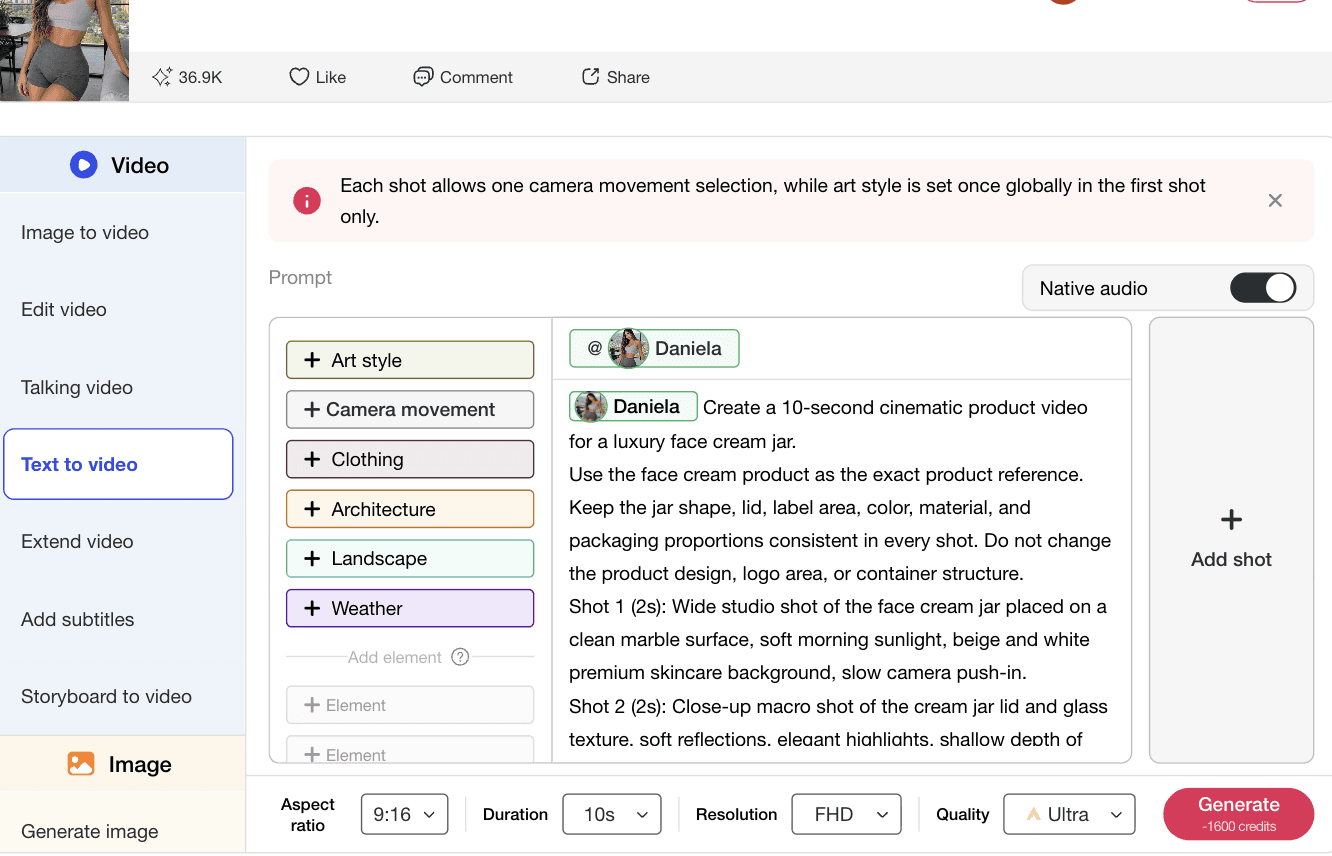Select Text to video tab
The image size is (1332, 856).
(x=118, y=464)
